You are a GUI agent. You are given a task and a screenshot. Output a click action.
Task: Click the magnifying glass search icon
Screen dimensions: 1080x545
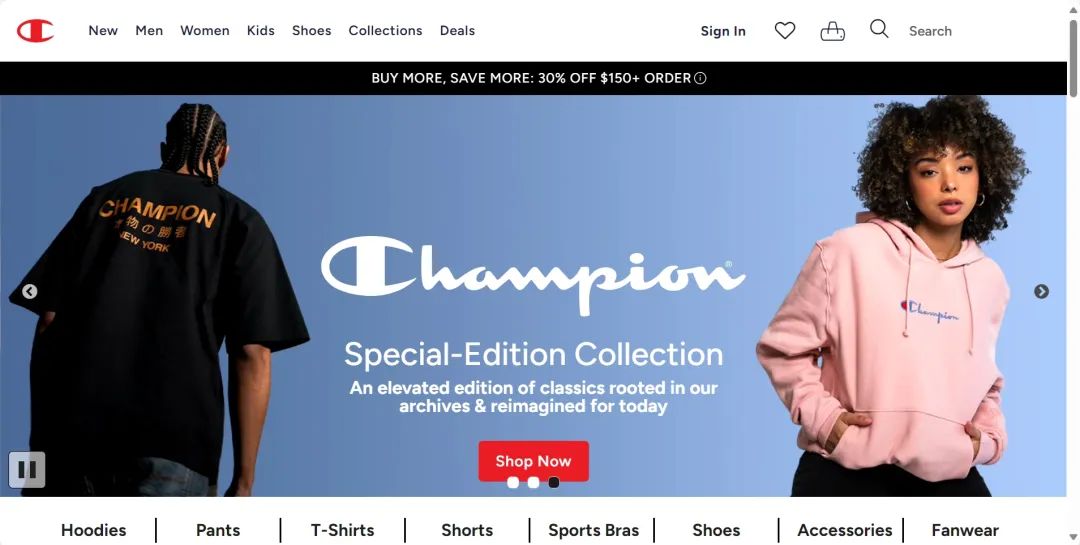(879, 29)
